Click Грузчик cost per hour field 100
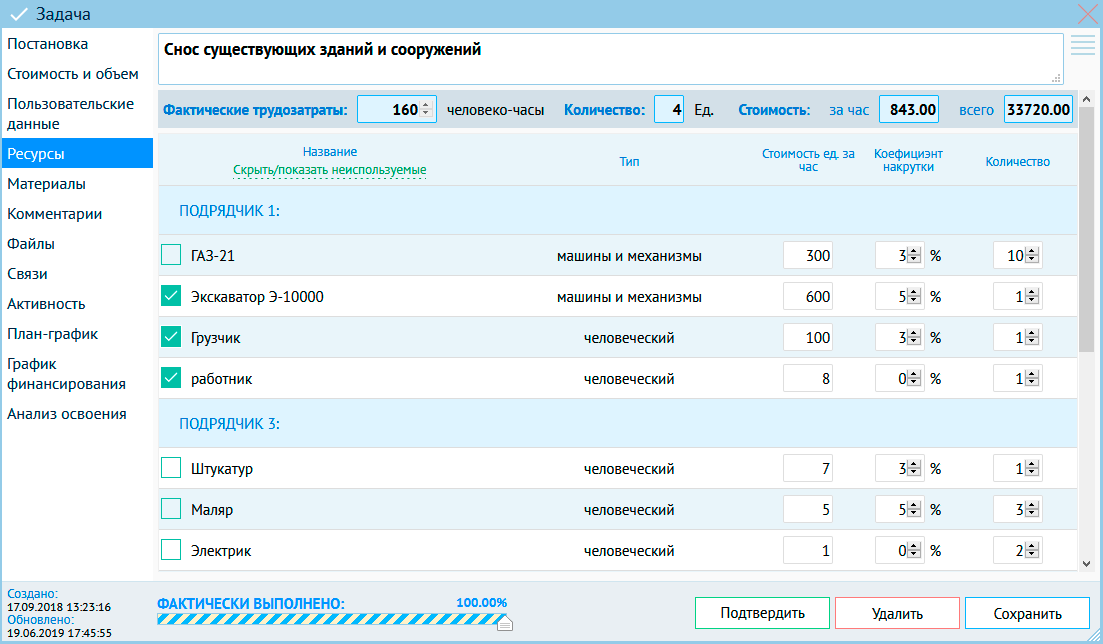Image resolution: width=1103 pixels, height=644 pixels. [808, 338]
